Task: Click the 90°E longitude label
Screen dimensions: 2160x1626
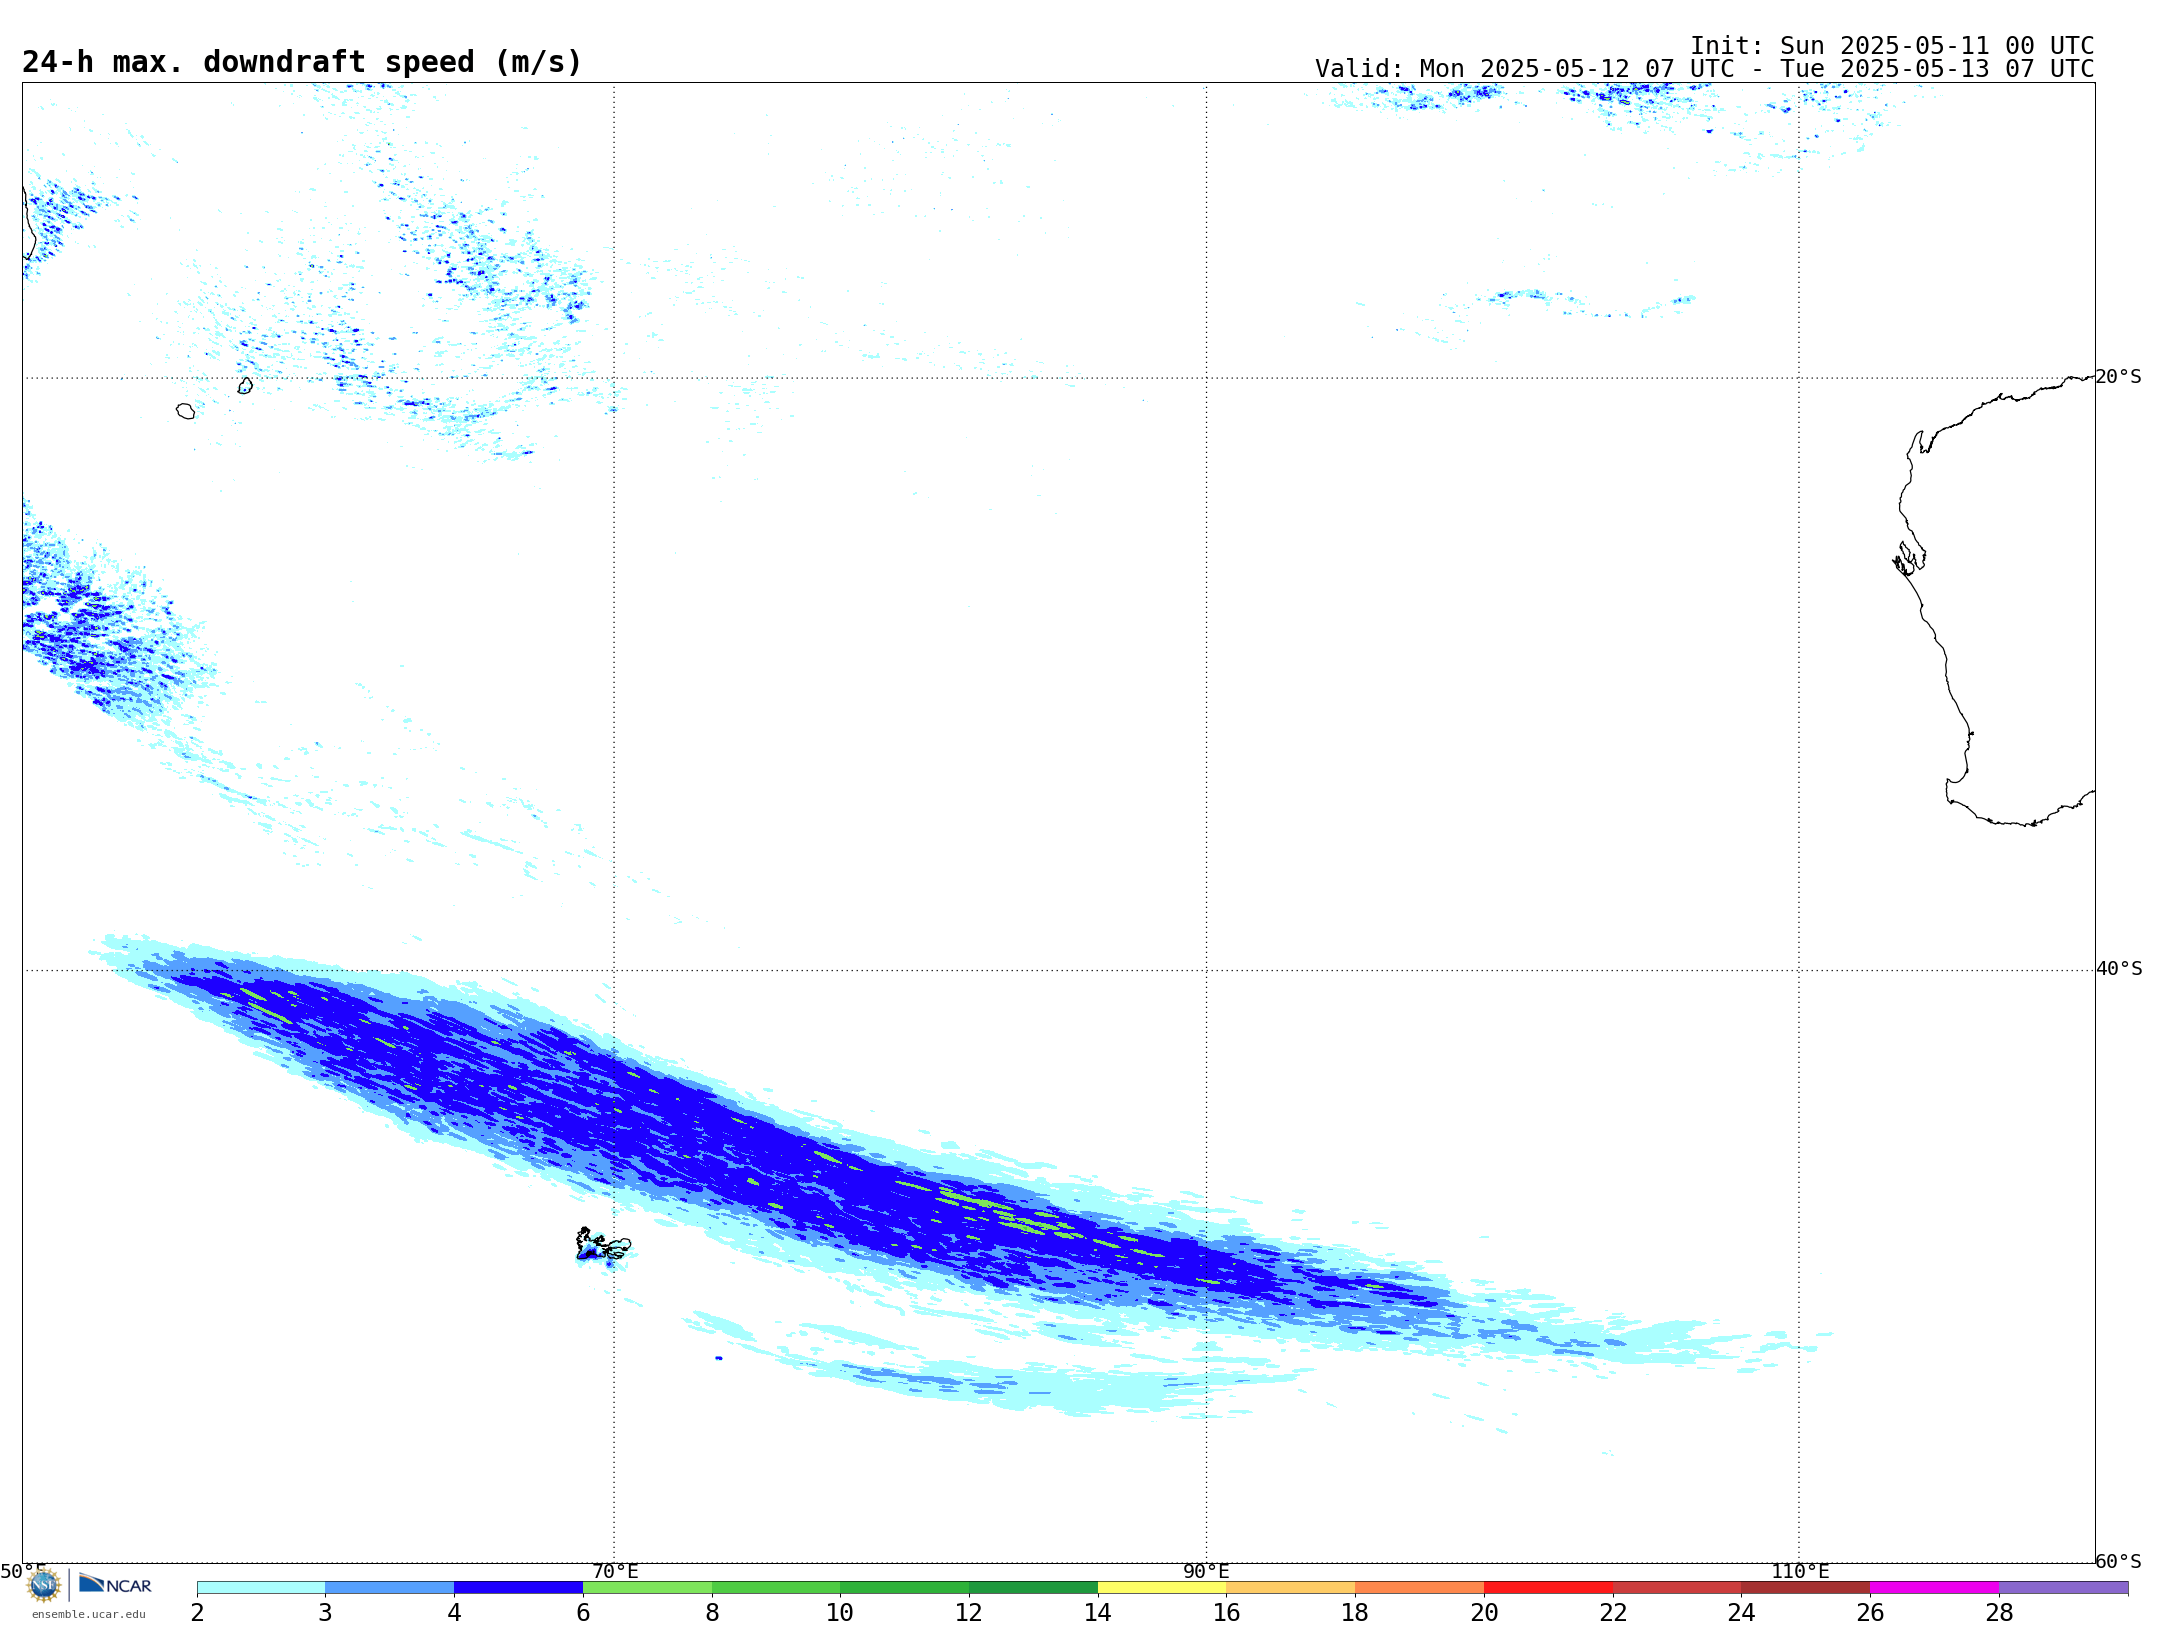Action: pyautogui.click(x=1206, y=1571)
